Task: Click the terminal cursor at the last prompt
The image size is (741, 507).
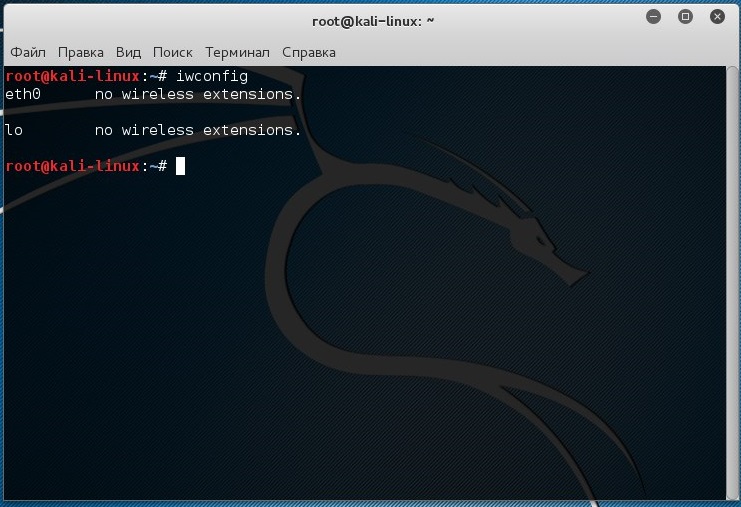Action: point(181,166)
